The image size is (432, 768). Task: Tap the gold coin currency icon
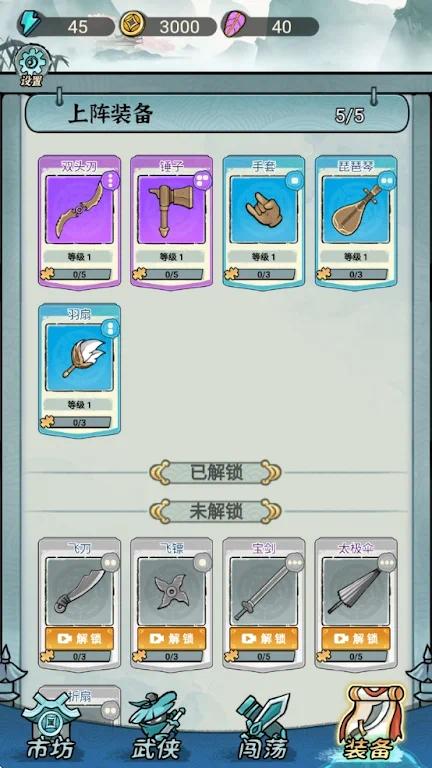(132, 24)
